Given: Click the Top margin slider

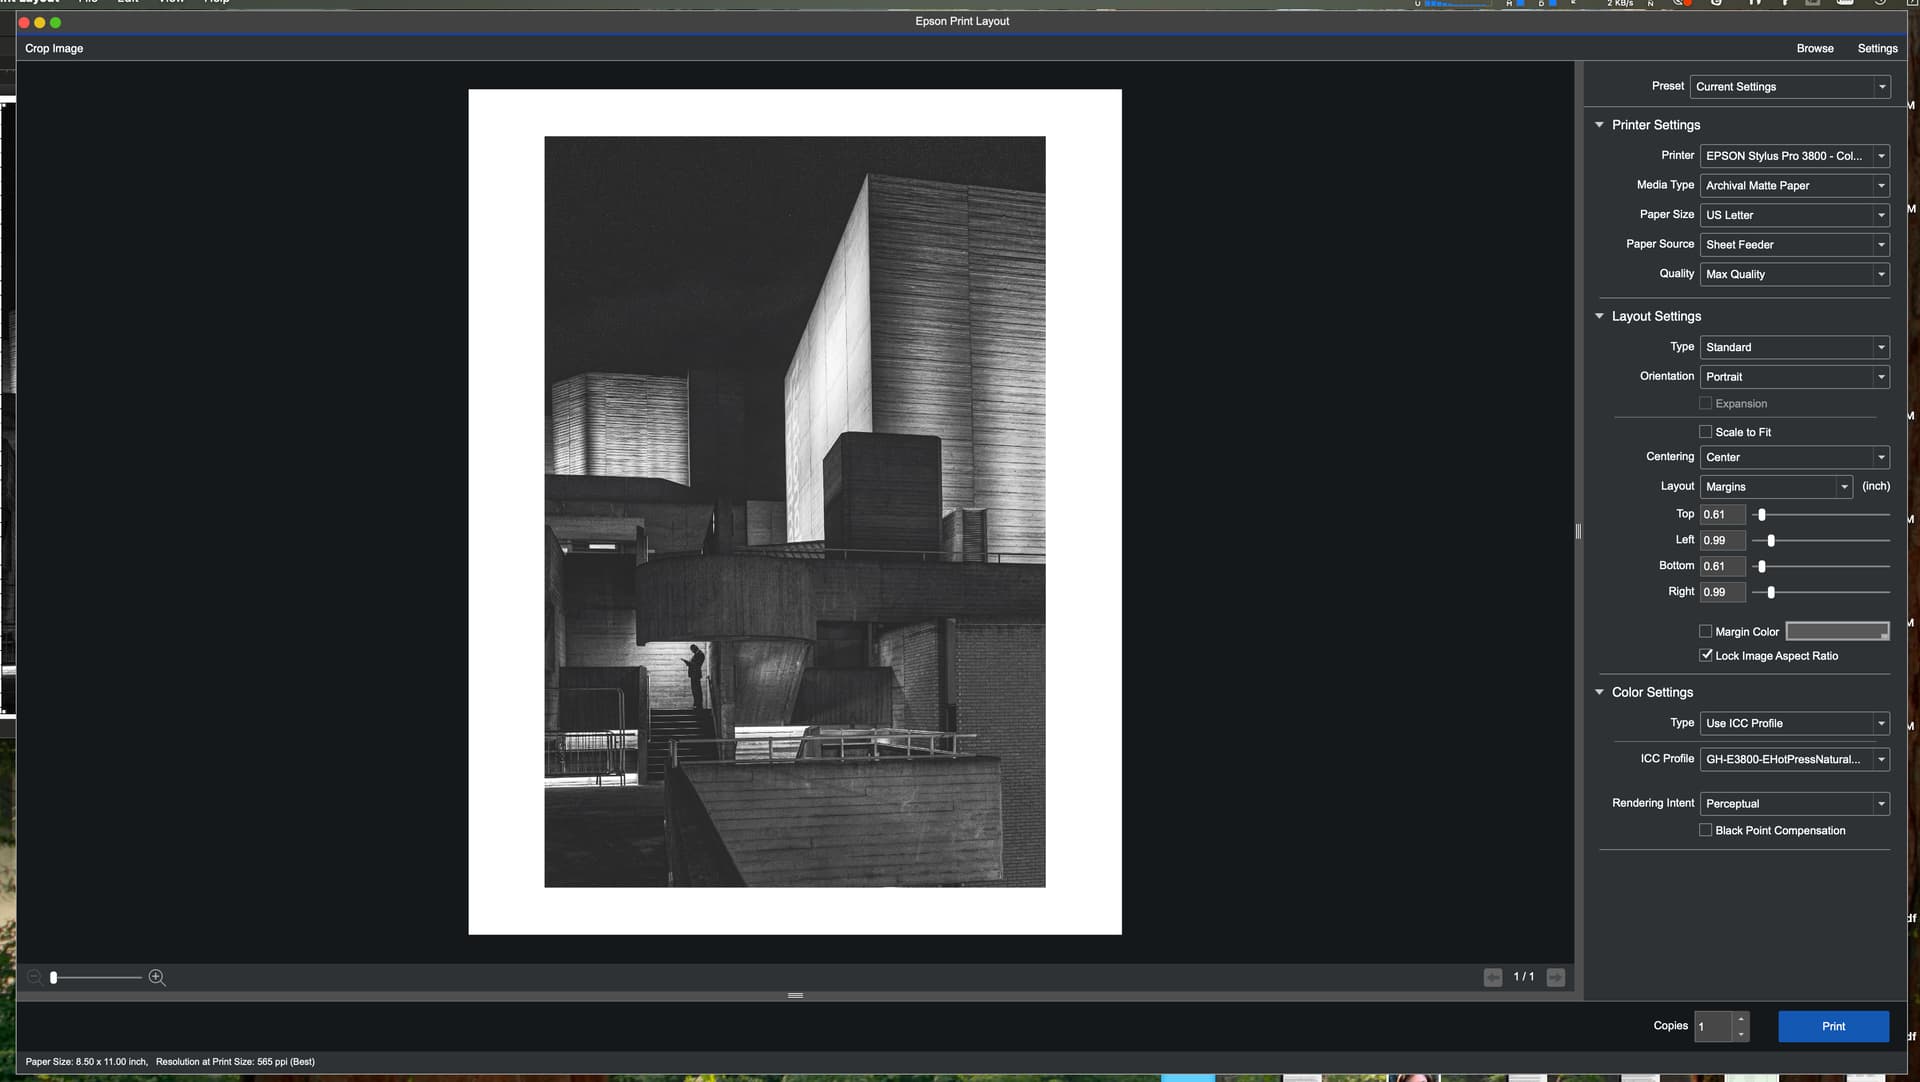Looking at the screenshot, I should coord(1762,514).
